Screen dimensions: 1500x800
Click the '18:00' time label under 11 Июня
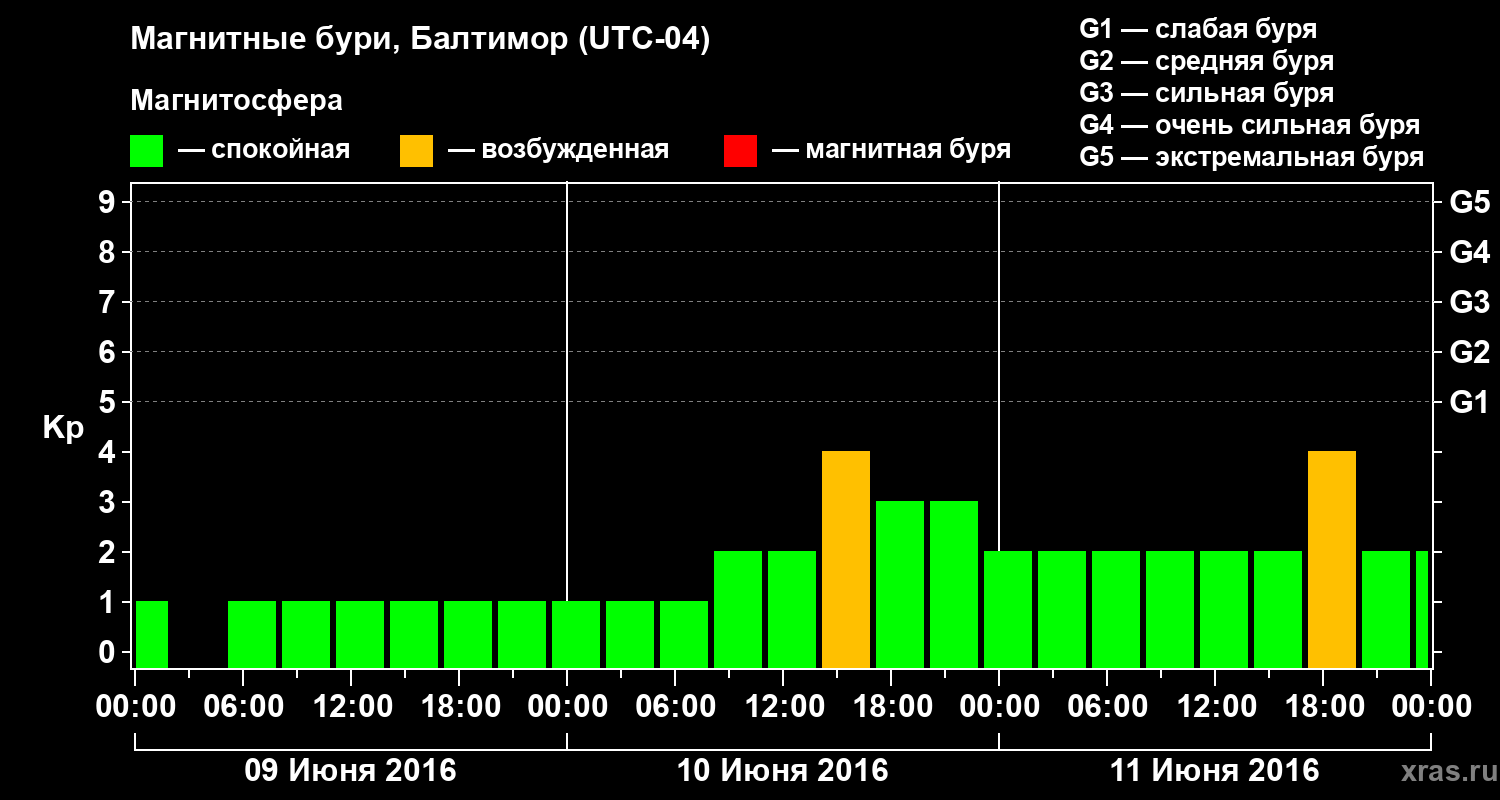tap(1324, 706)
